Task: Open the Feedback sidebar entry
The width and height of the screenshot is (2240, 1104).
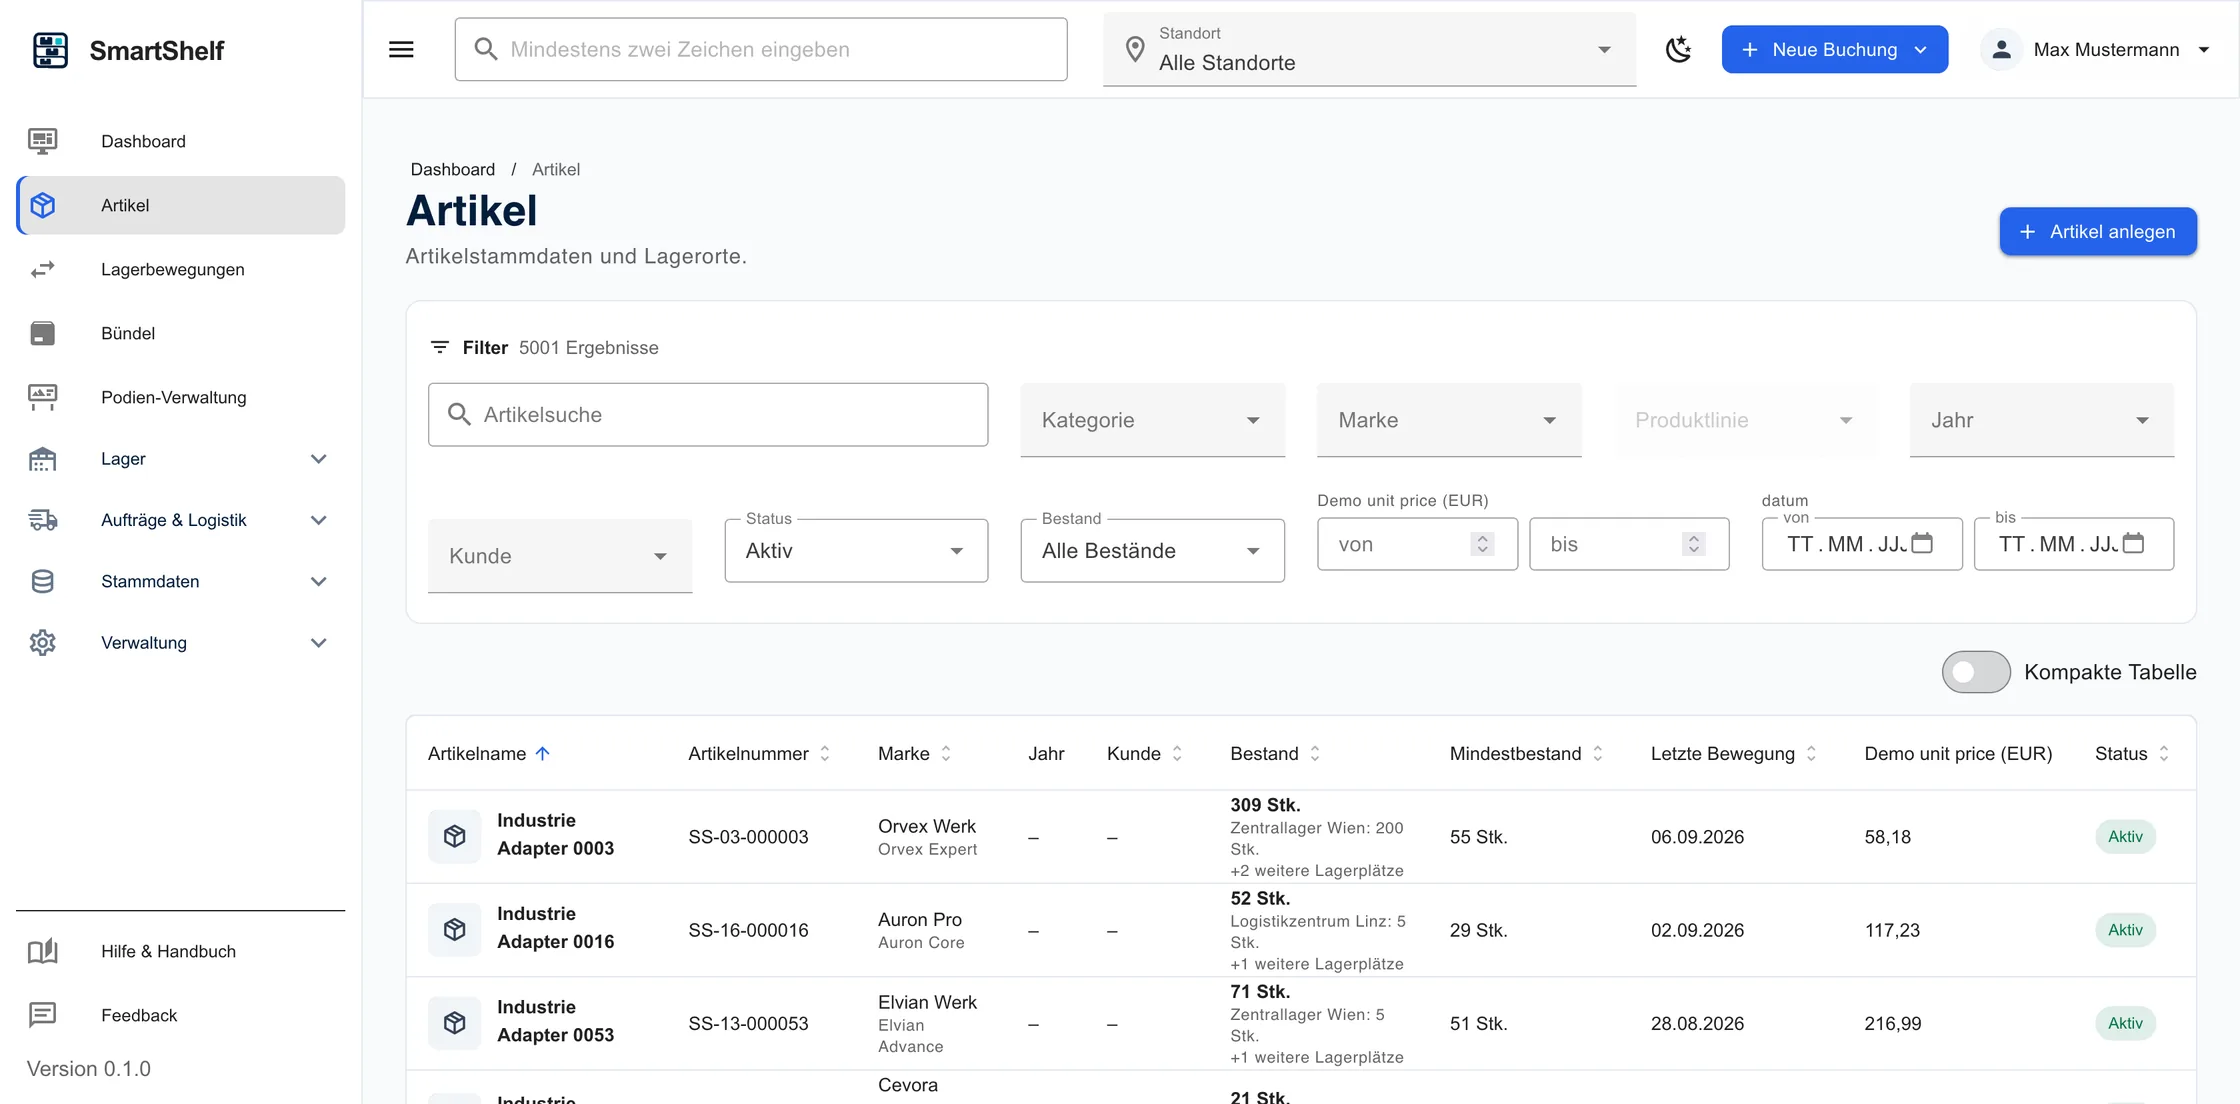Action: (x=181, y=1015)
